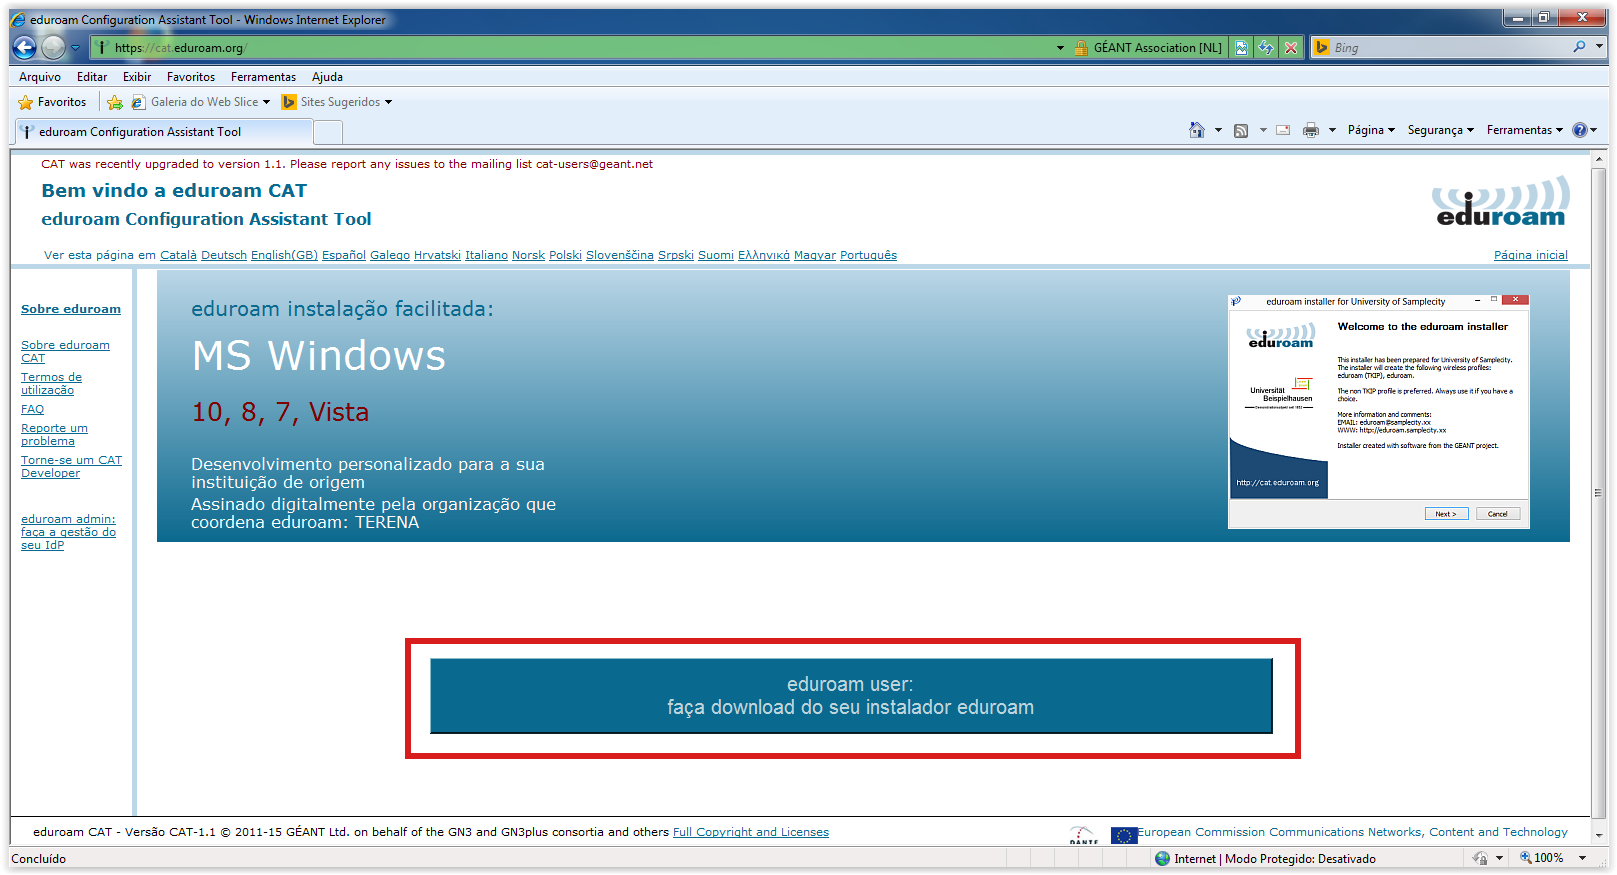Click the red Stop loading icon

click(1291, 47)
